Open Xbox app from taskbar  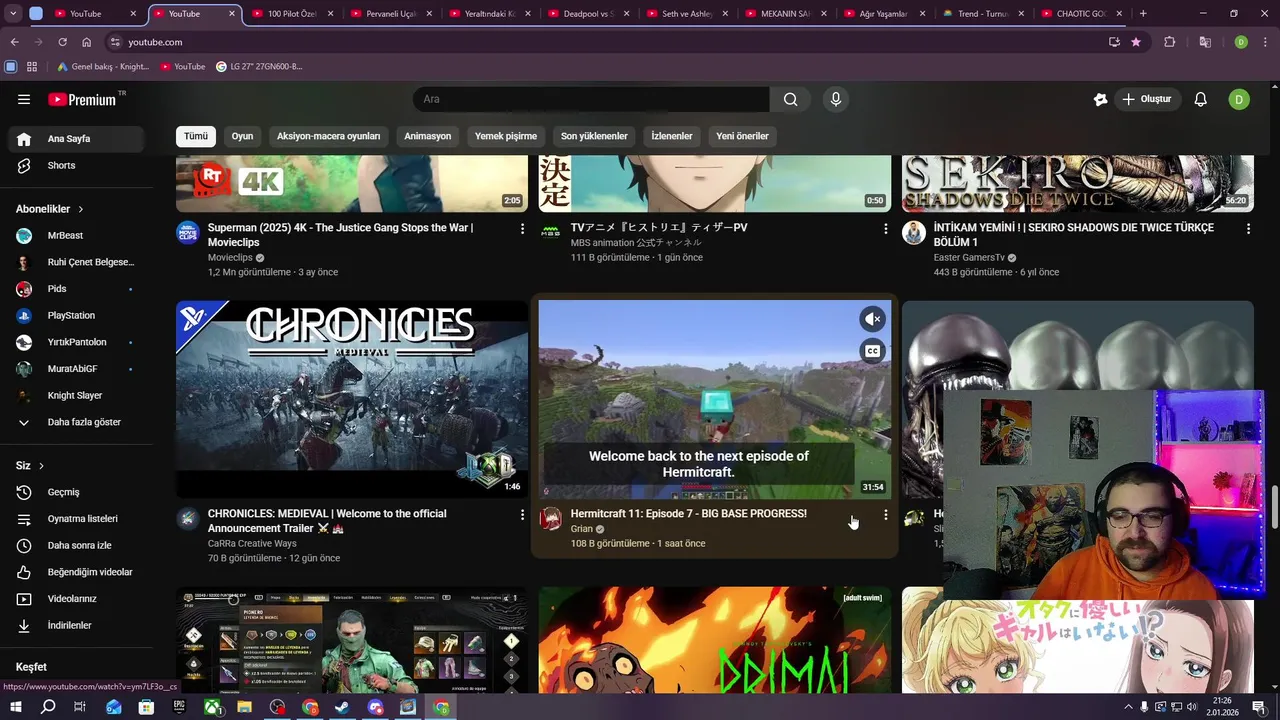coord(212,707)
